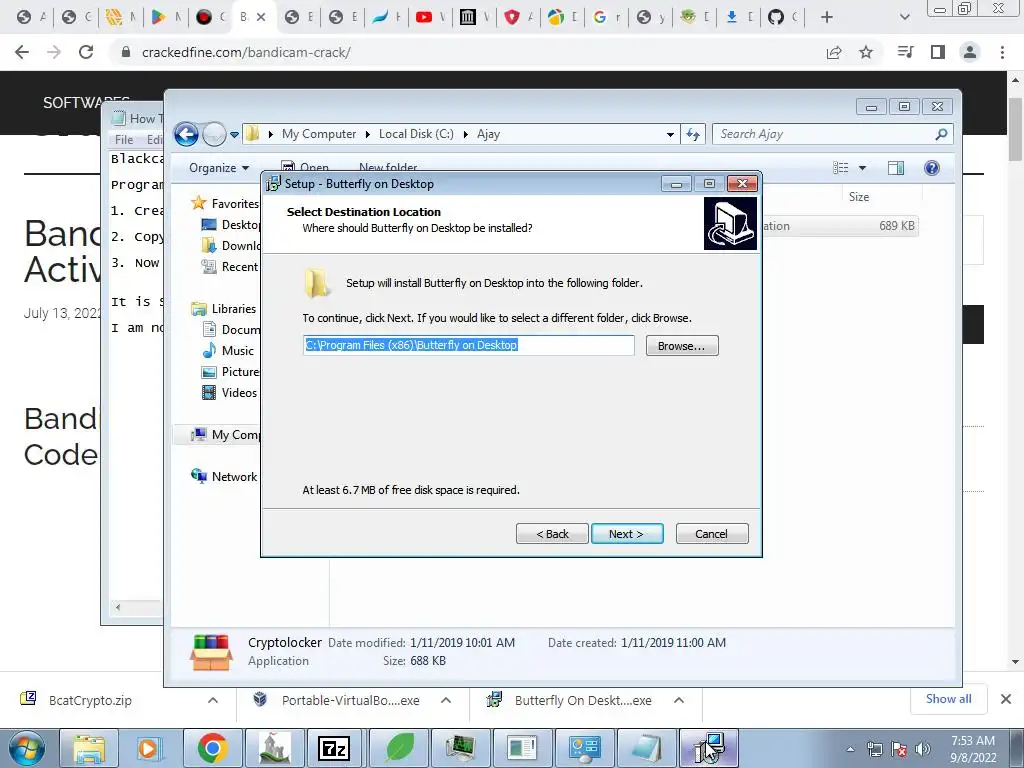Click the Chrome address bar URL
This screenshot has height=768, width=1024.
[246, 52]
